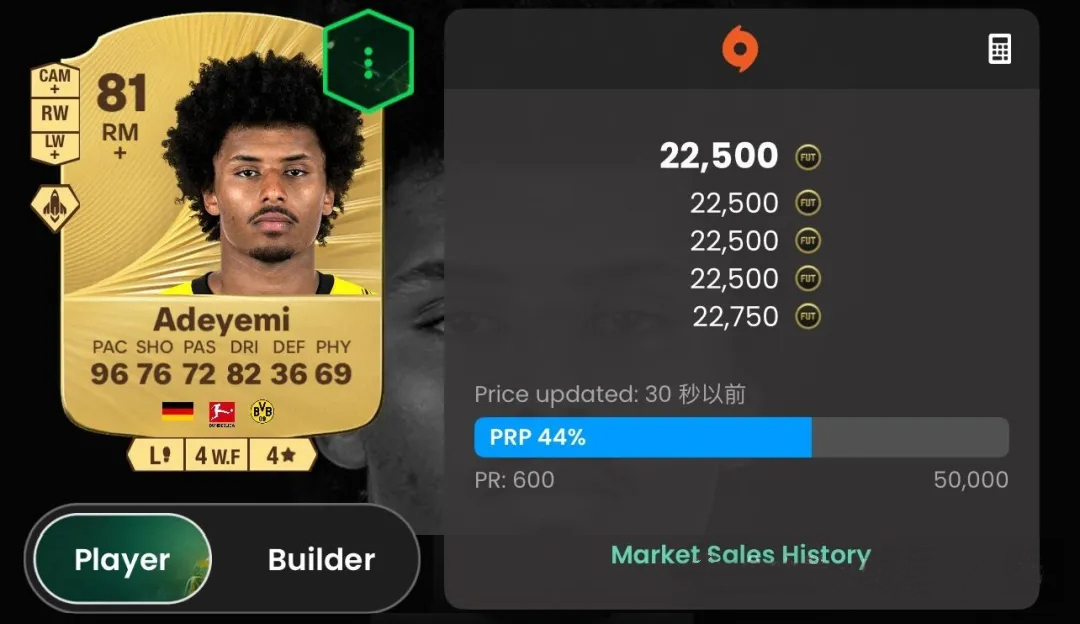Click the 22,750 price entry
The image size is (1080, 624).
[735, 317]
